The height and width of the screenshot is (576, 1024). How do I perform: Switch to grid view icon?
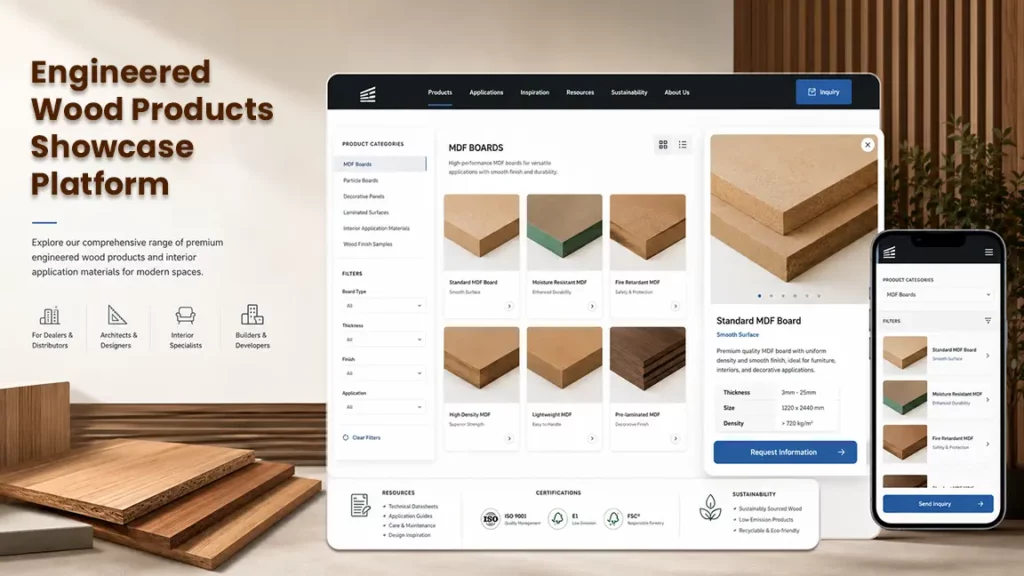[x=663, y=144]
